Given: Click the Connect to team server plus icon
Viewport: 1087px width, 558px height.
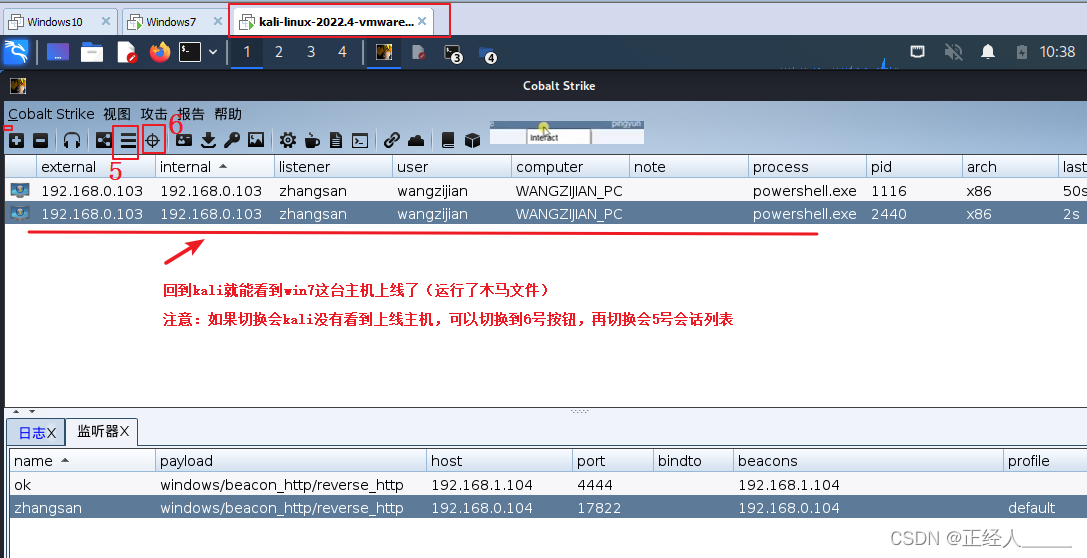Looking at the screenshot, I should tap(17, 141).
